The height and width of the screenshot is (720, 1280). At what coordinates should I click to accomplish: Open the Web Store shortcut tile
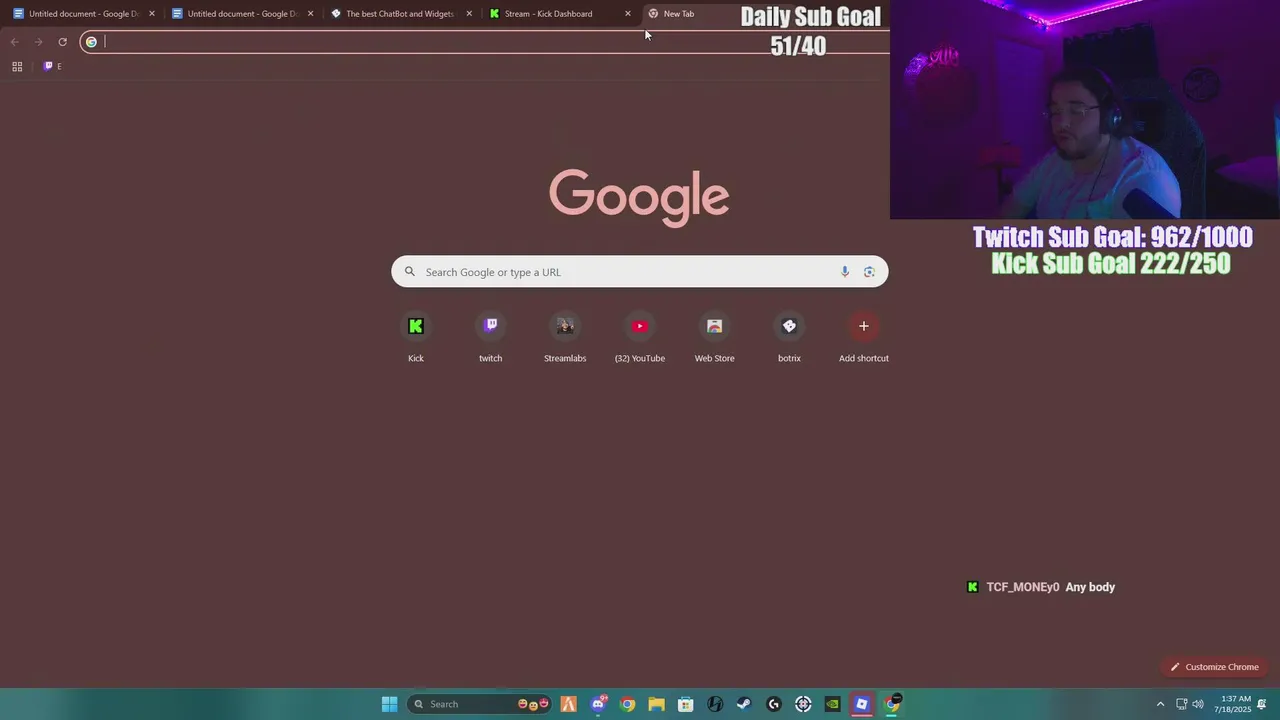point(714,338)
